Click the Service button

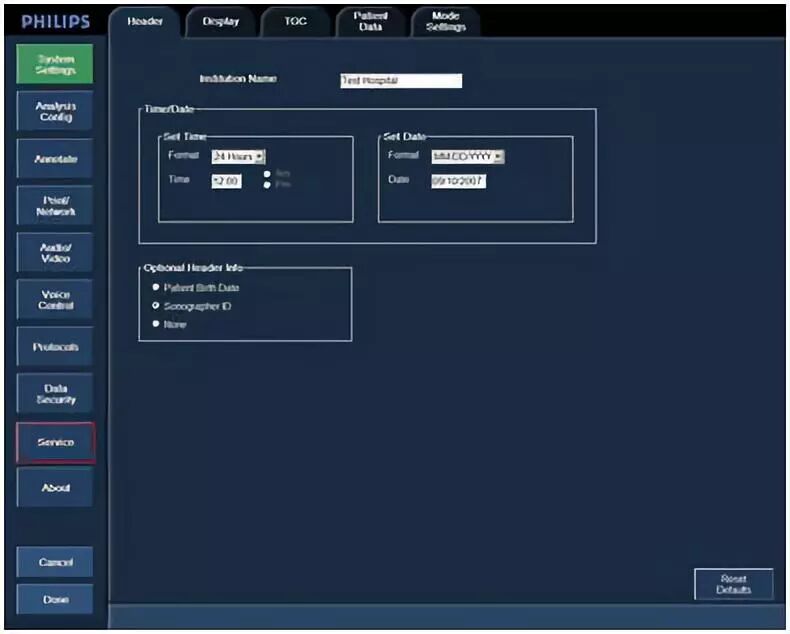pos(55,442)
